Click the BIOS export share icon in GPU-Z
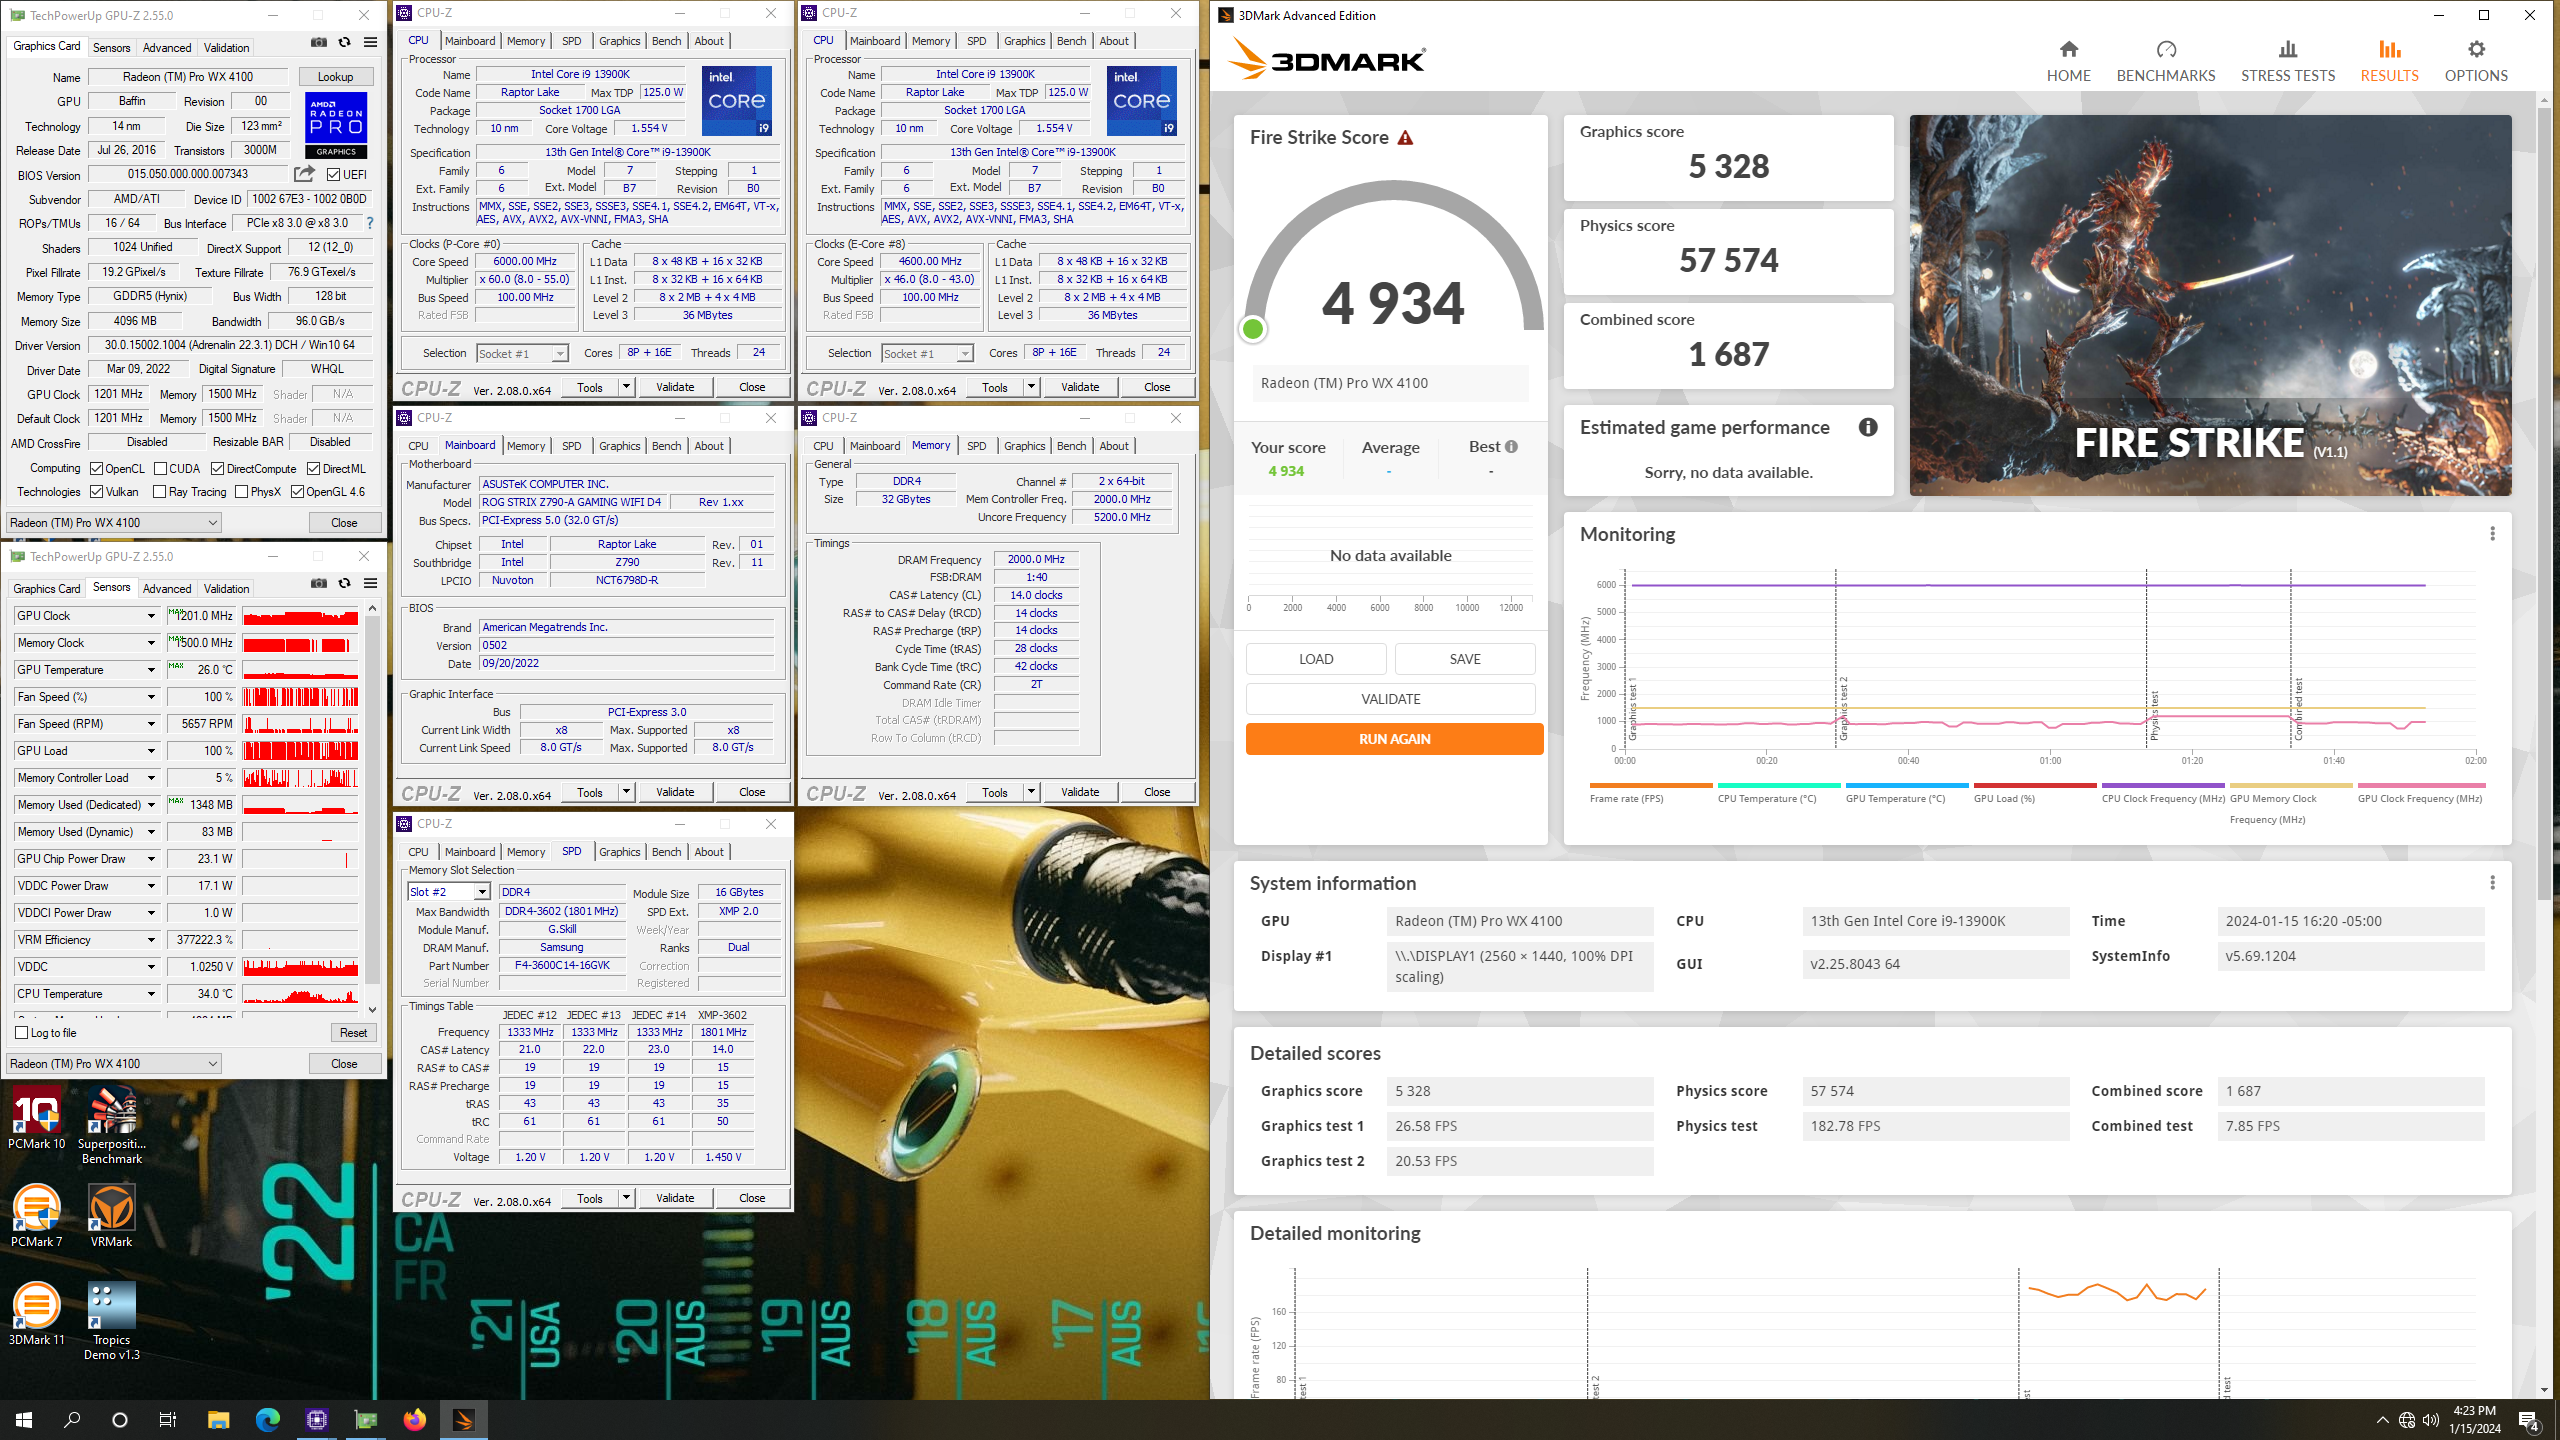Image resolution: width=2560 pixels, height=1440 pixels. pos(304,174)
